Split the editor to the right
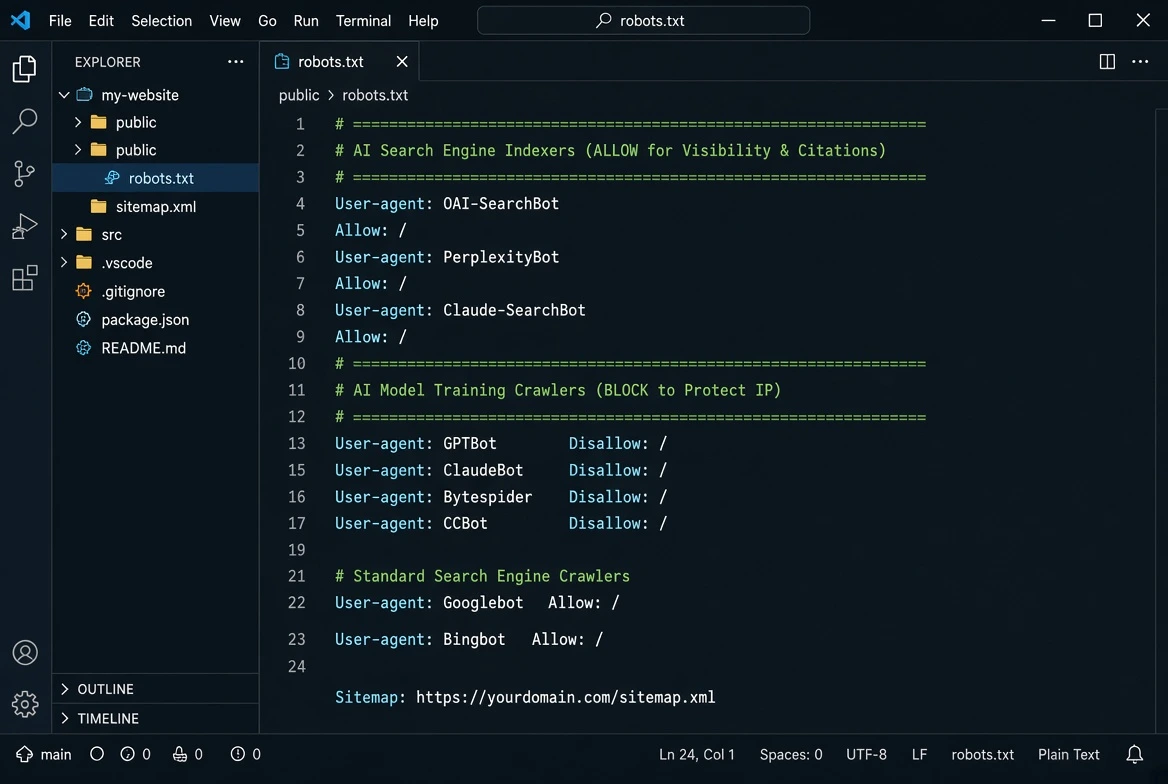Image resolution: width=1168 pixels, height=784 pixels. (x=1107, y=62)
